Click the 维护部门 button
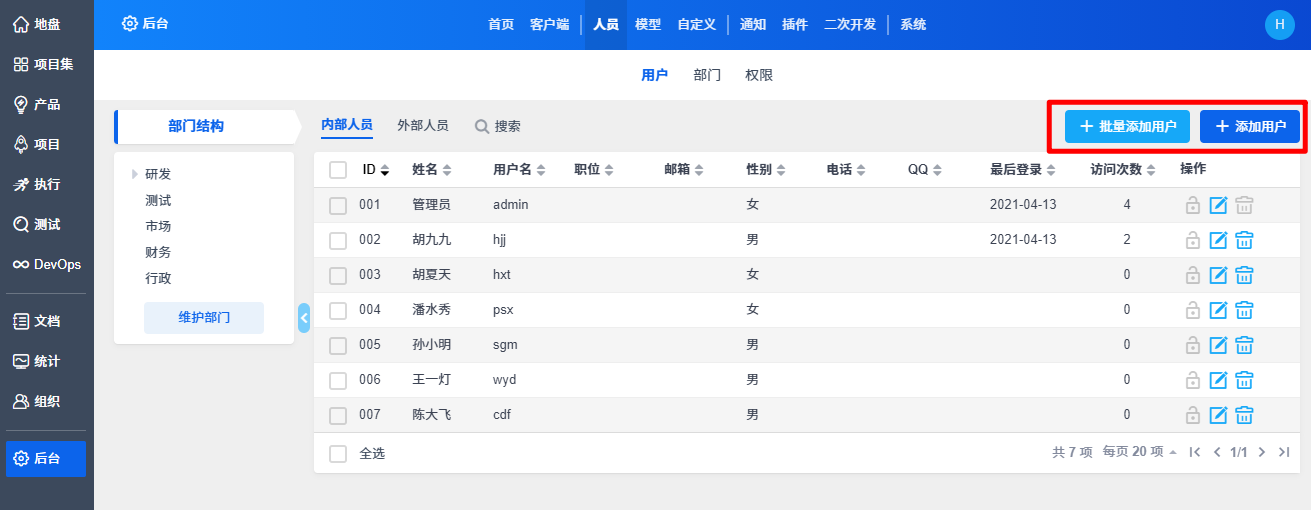The image size is (1311, 510). coord(204,318)
